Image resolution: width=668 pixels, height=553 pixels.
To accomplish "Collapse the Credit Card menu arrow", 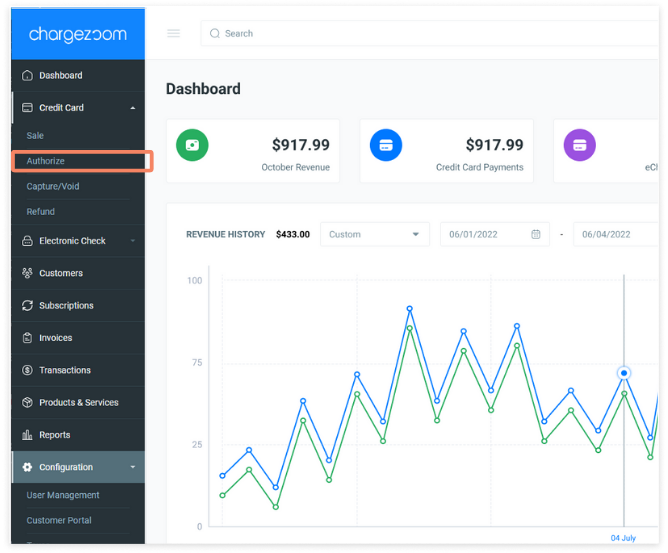I will (x=133, y=108).
